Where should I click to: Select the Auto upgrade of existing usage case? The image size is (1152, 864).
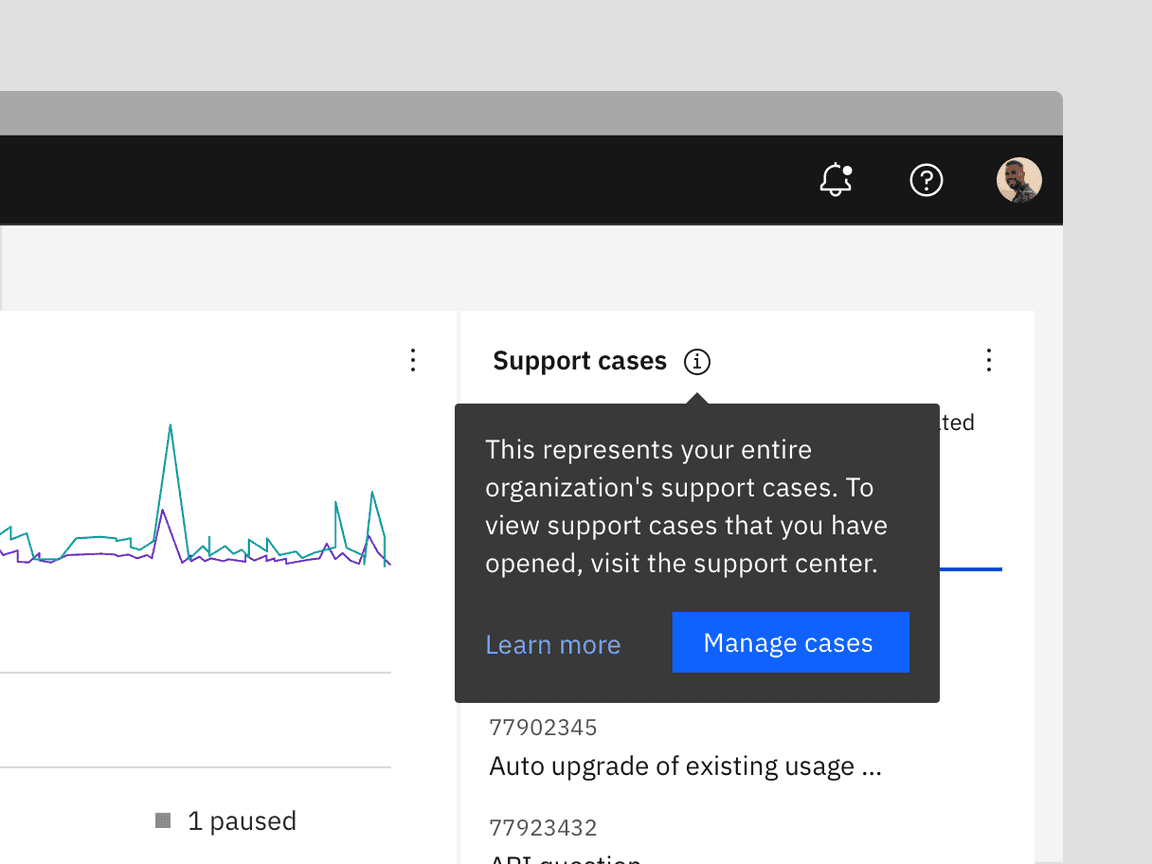[x=685, y=766]
